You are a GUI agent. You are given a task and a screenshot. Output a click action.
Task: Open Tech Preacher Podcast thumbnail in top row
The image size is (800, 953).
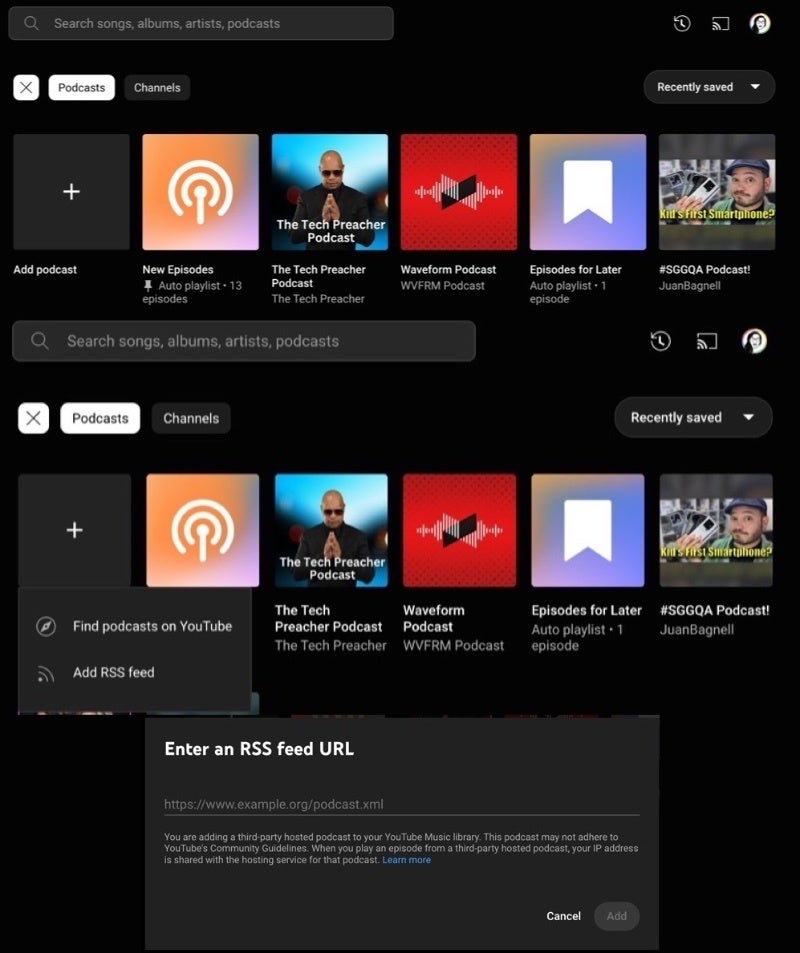point(329,191)
